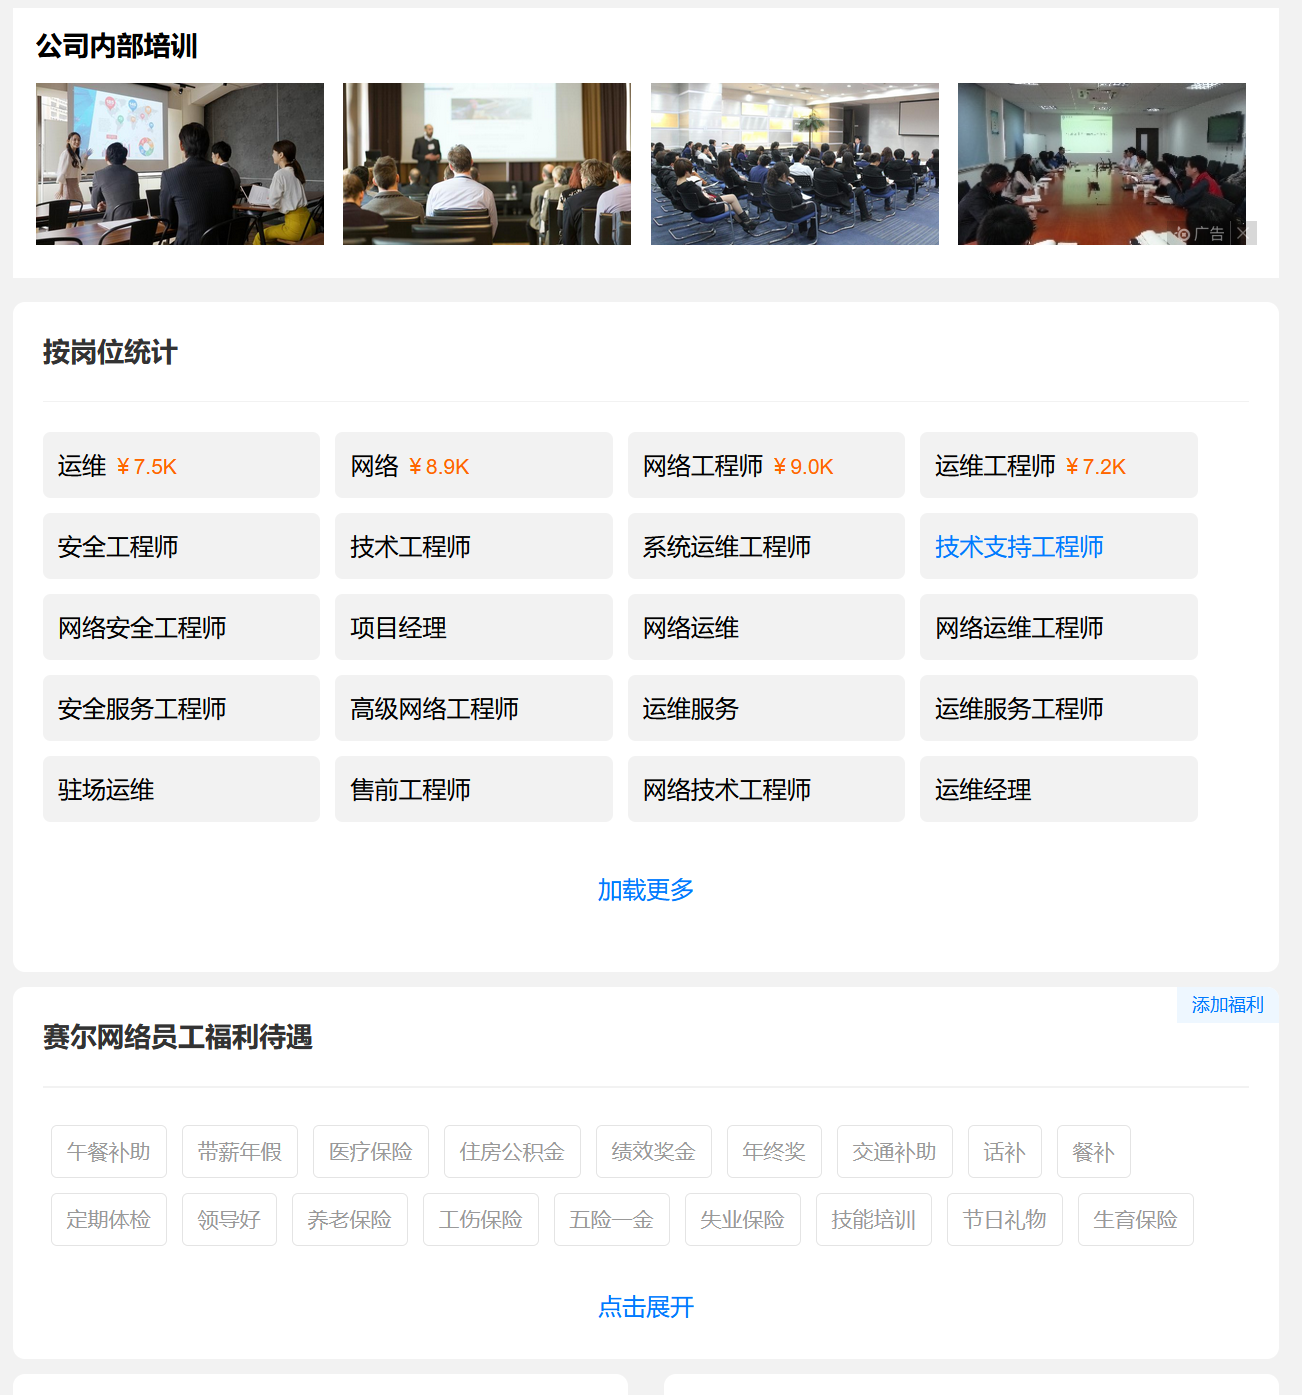Select the 五险一金 benefit tag
Viewport: 1302px width, 1395px height.
(x=611, y=1220)
